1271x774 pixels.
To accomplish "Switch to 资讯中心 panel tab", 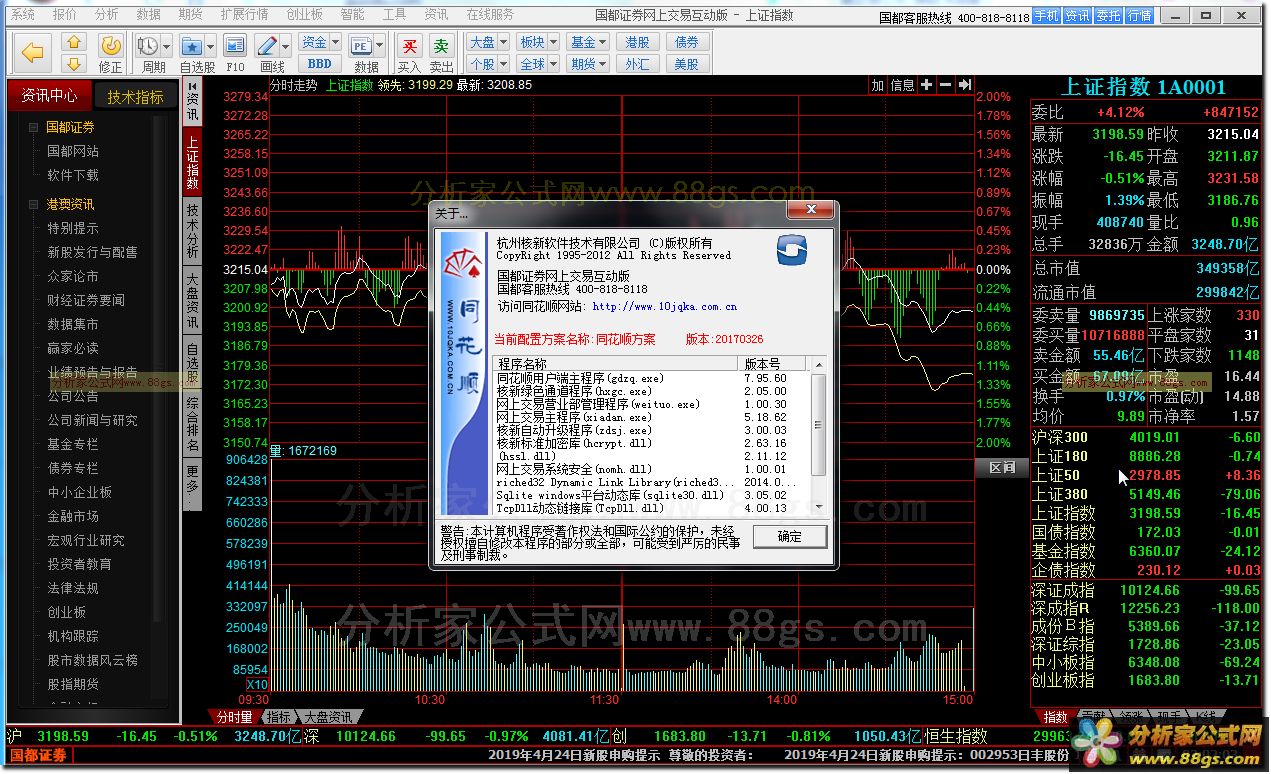I will pyautogui.click(x=49, y=96).
